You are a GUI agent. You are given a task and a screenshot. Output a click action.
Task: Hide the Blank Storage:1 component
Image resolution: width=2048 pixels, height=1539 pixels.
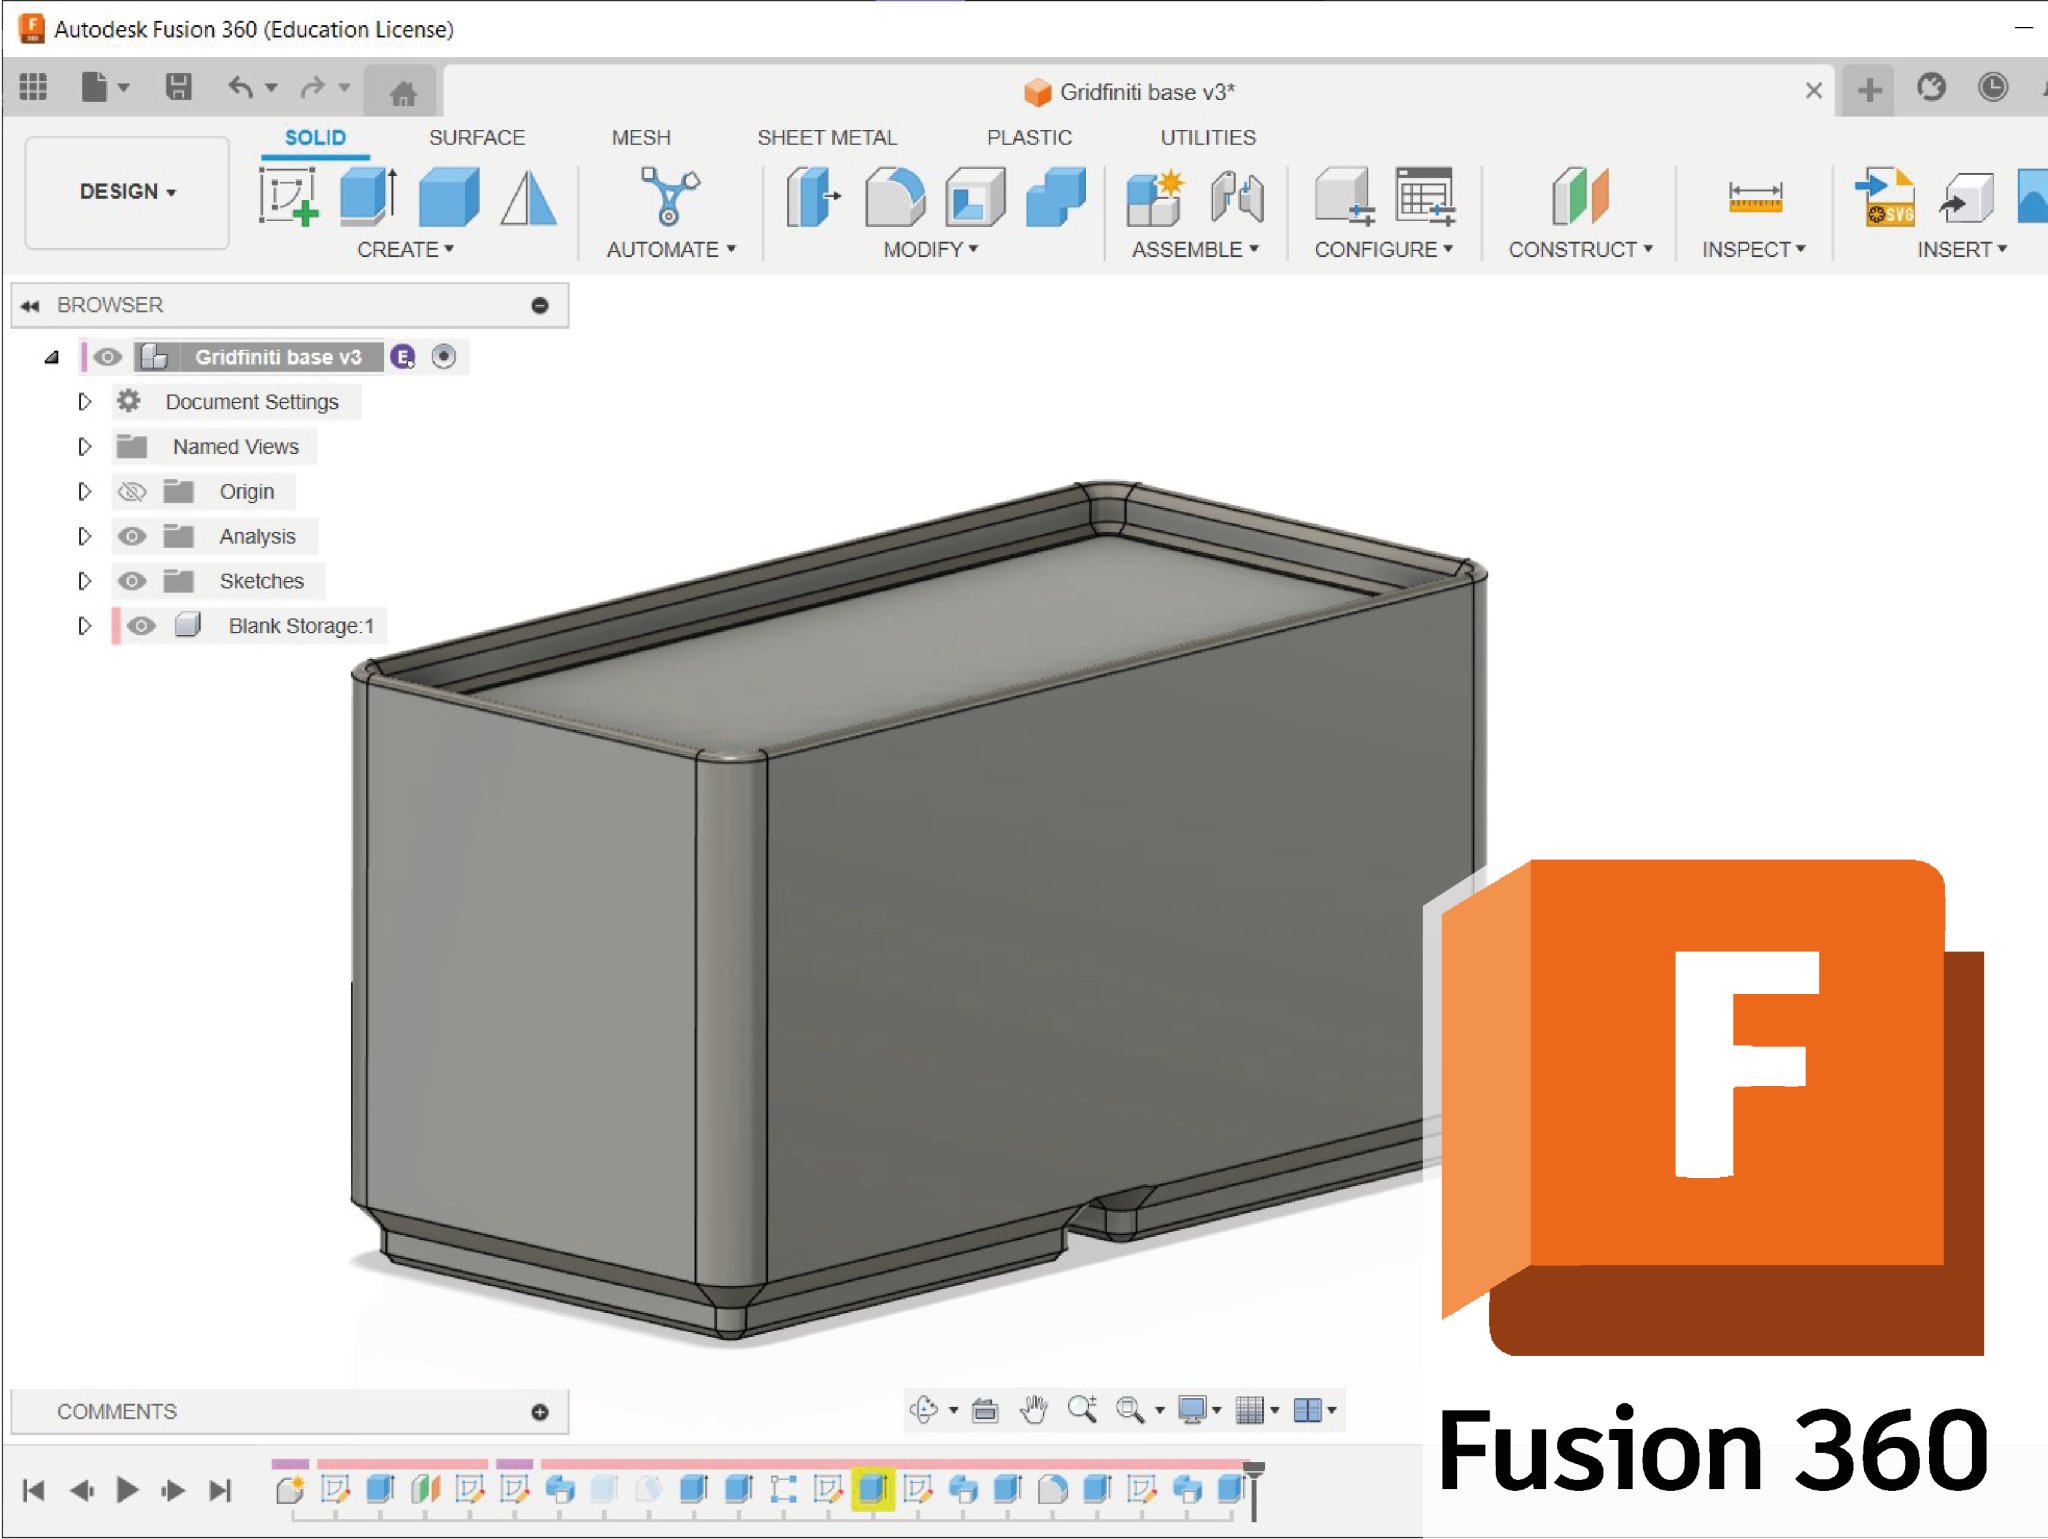click(142, 626)
